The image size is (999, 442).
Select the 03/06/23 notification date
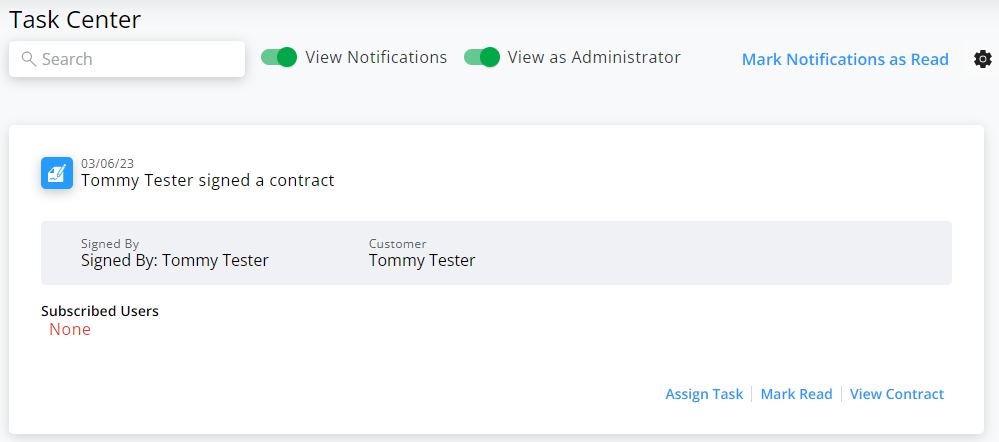coord(107,164)
